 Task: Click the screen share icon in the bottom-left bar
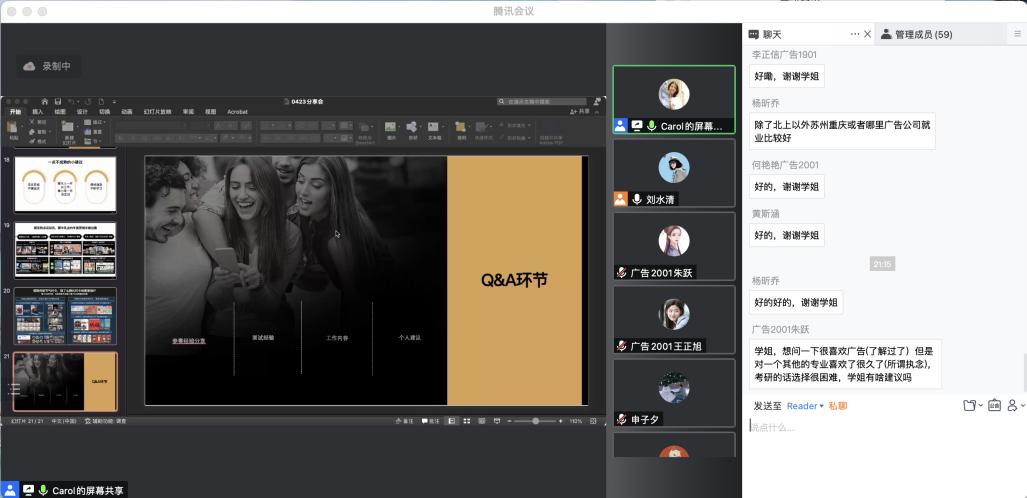tap(28, 490)
